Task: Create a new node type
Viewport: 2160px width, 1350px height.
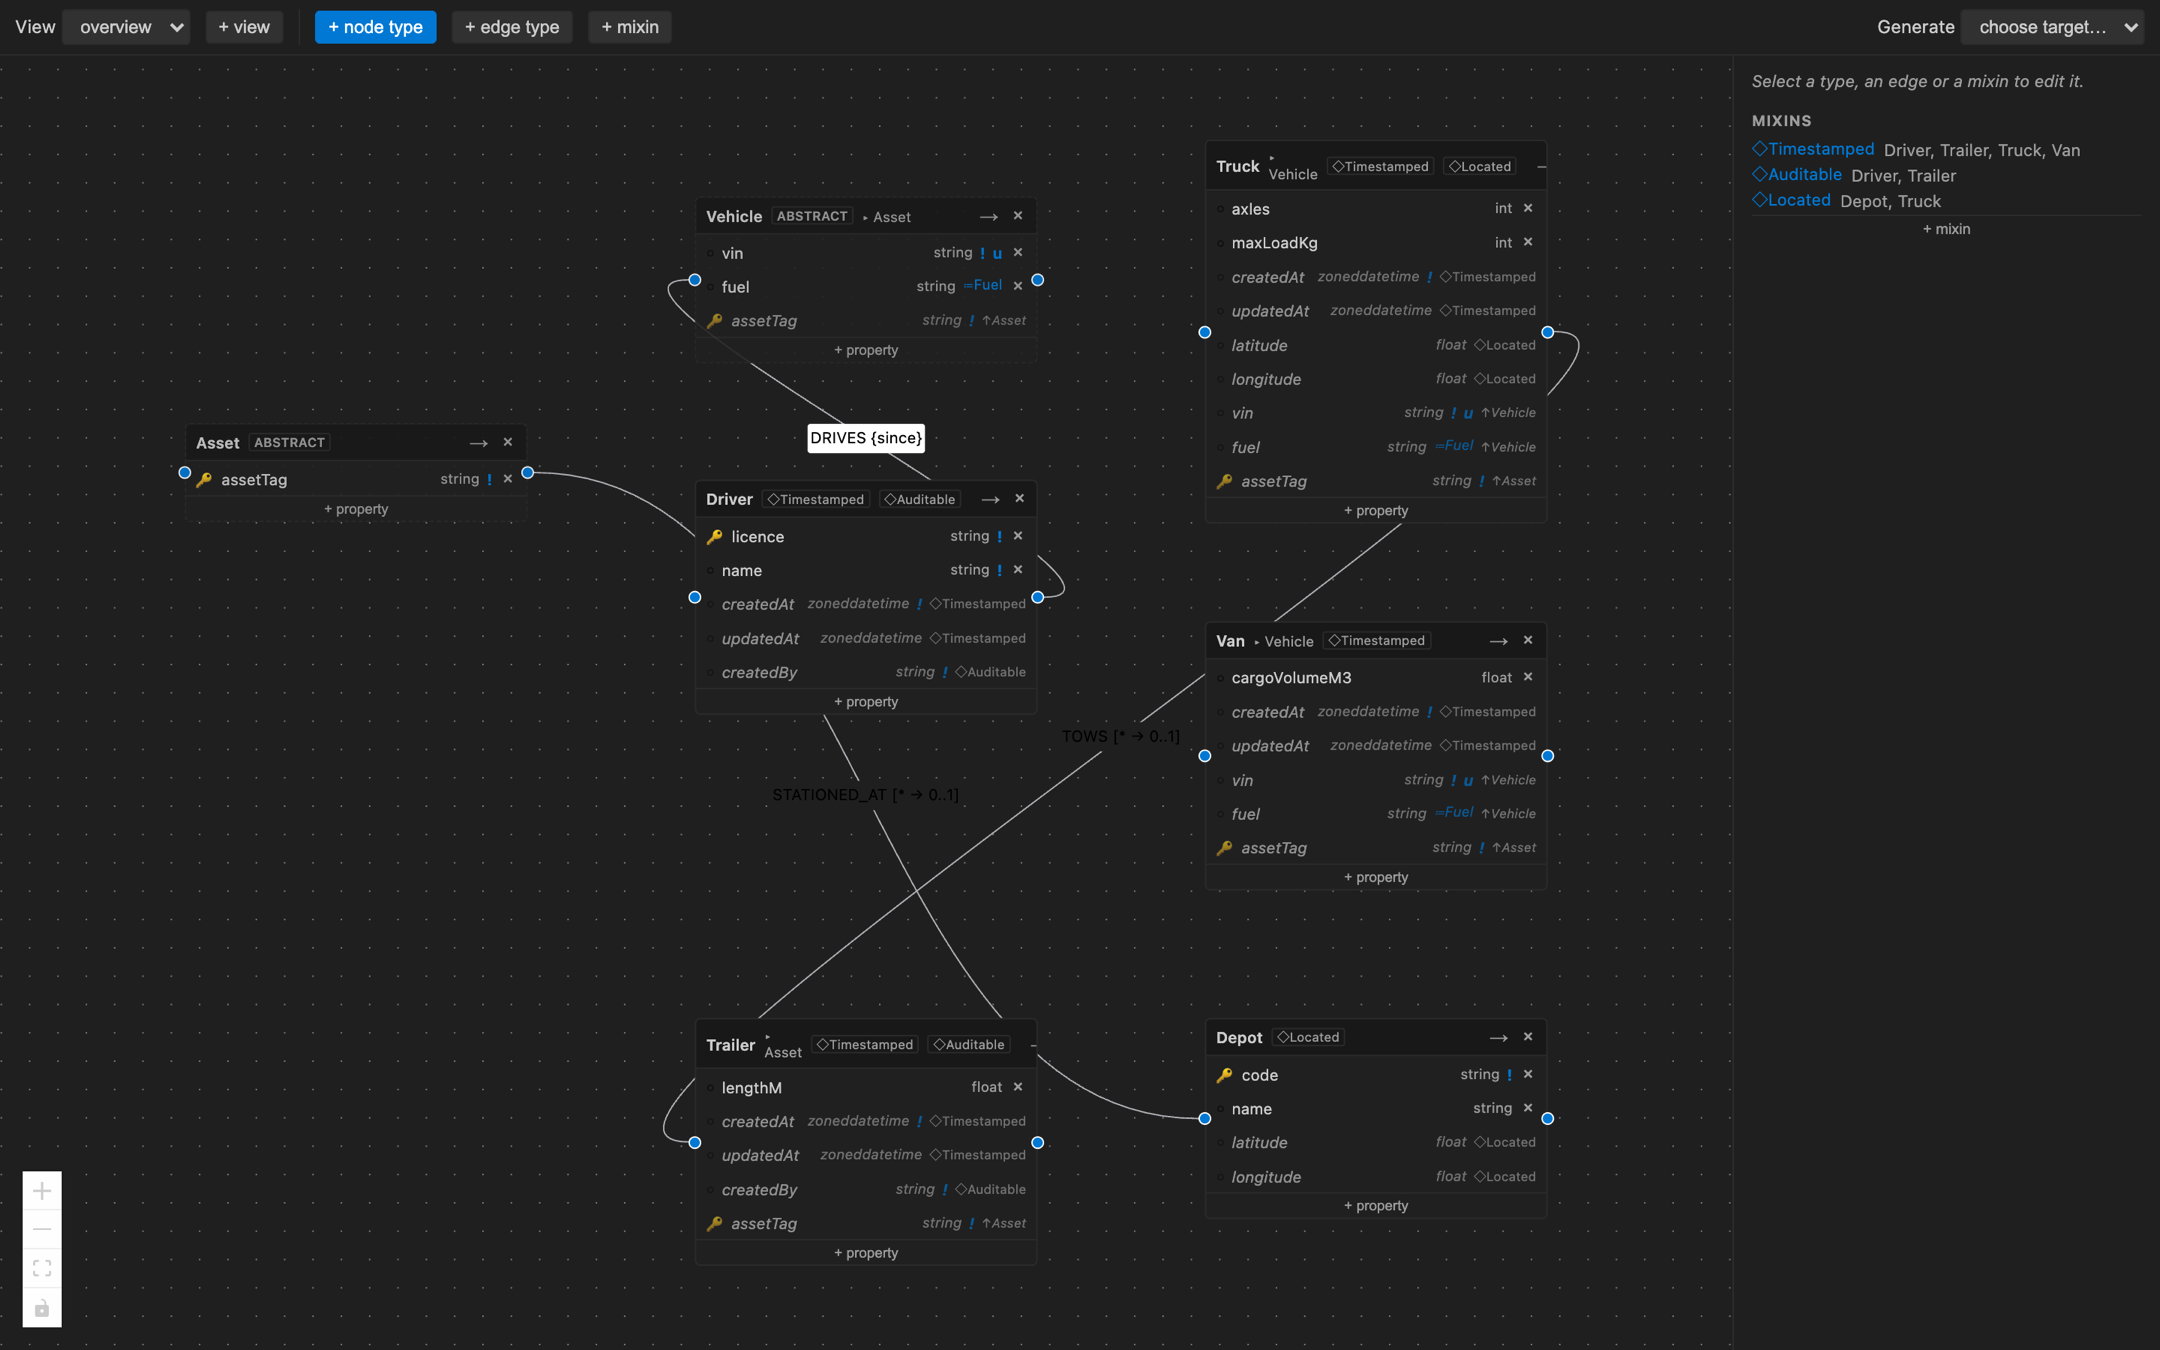Action: point(375,27)
